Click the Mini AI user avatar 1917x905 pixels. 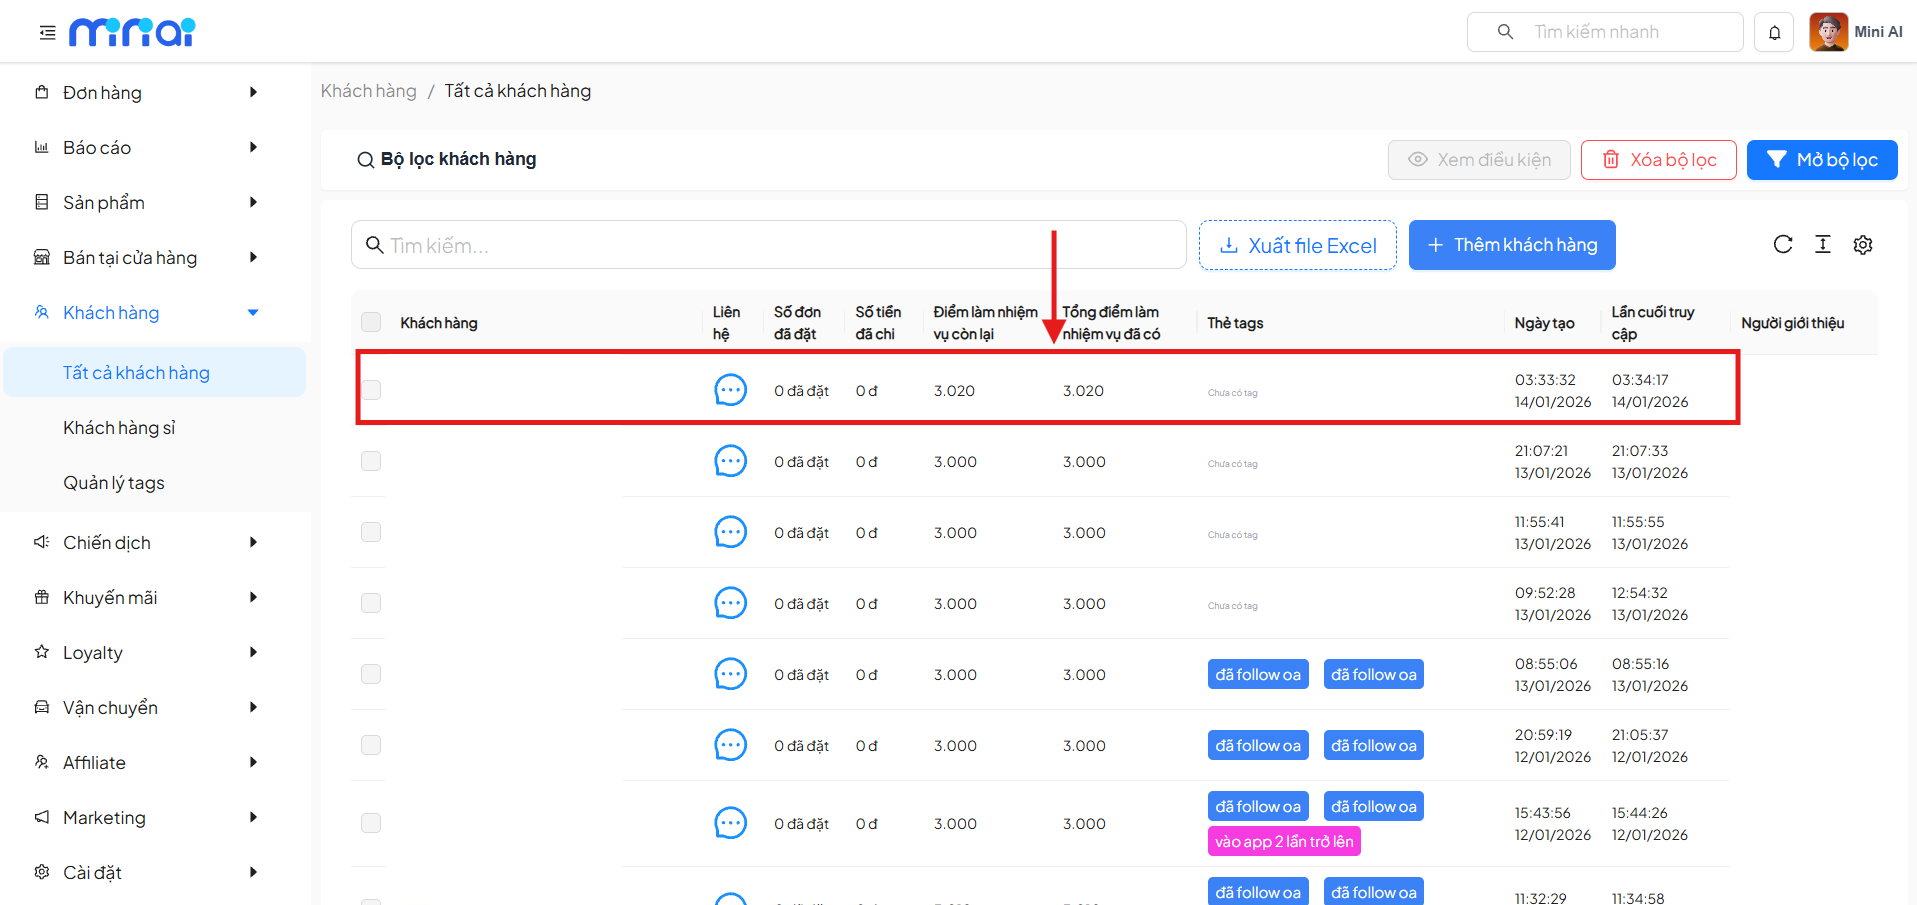(1828, 32)
